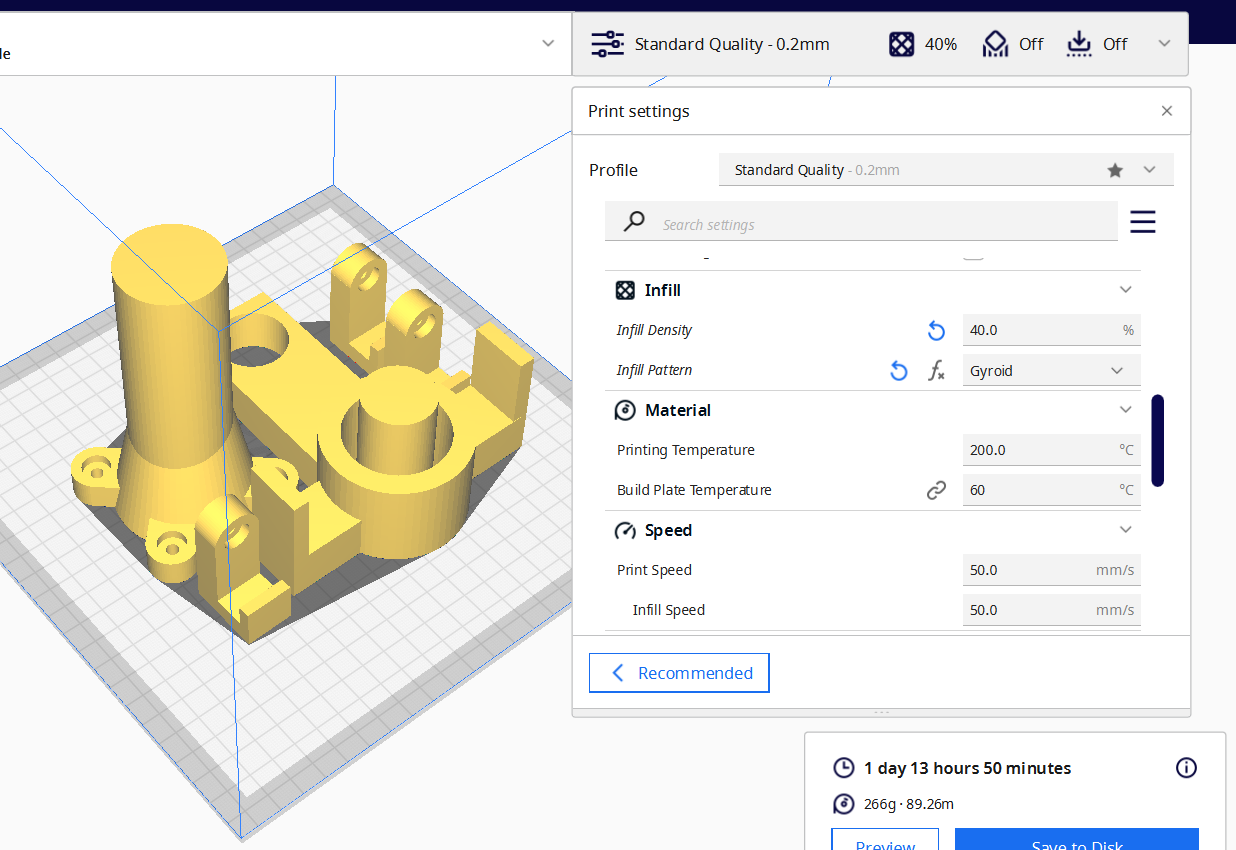The width and height of the screenshot is (1236, 850).
Task: Click the material spool usage icon
Action: 844,804
